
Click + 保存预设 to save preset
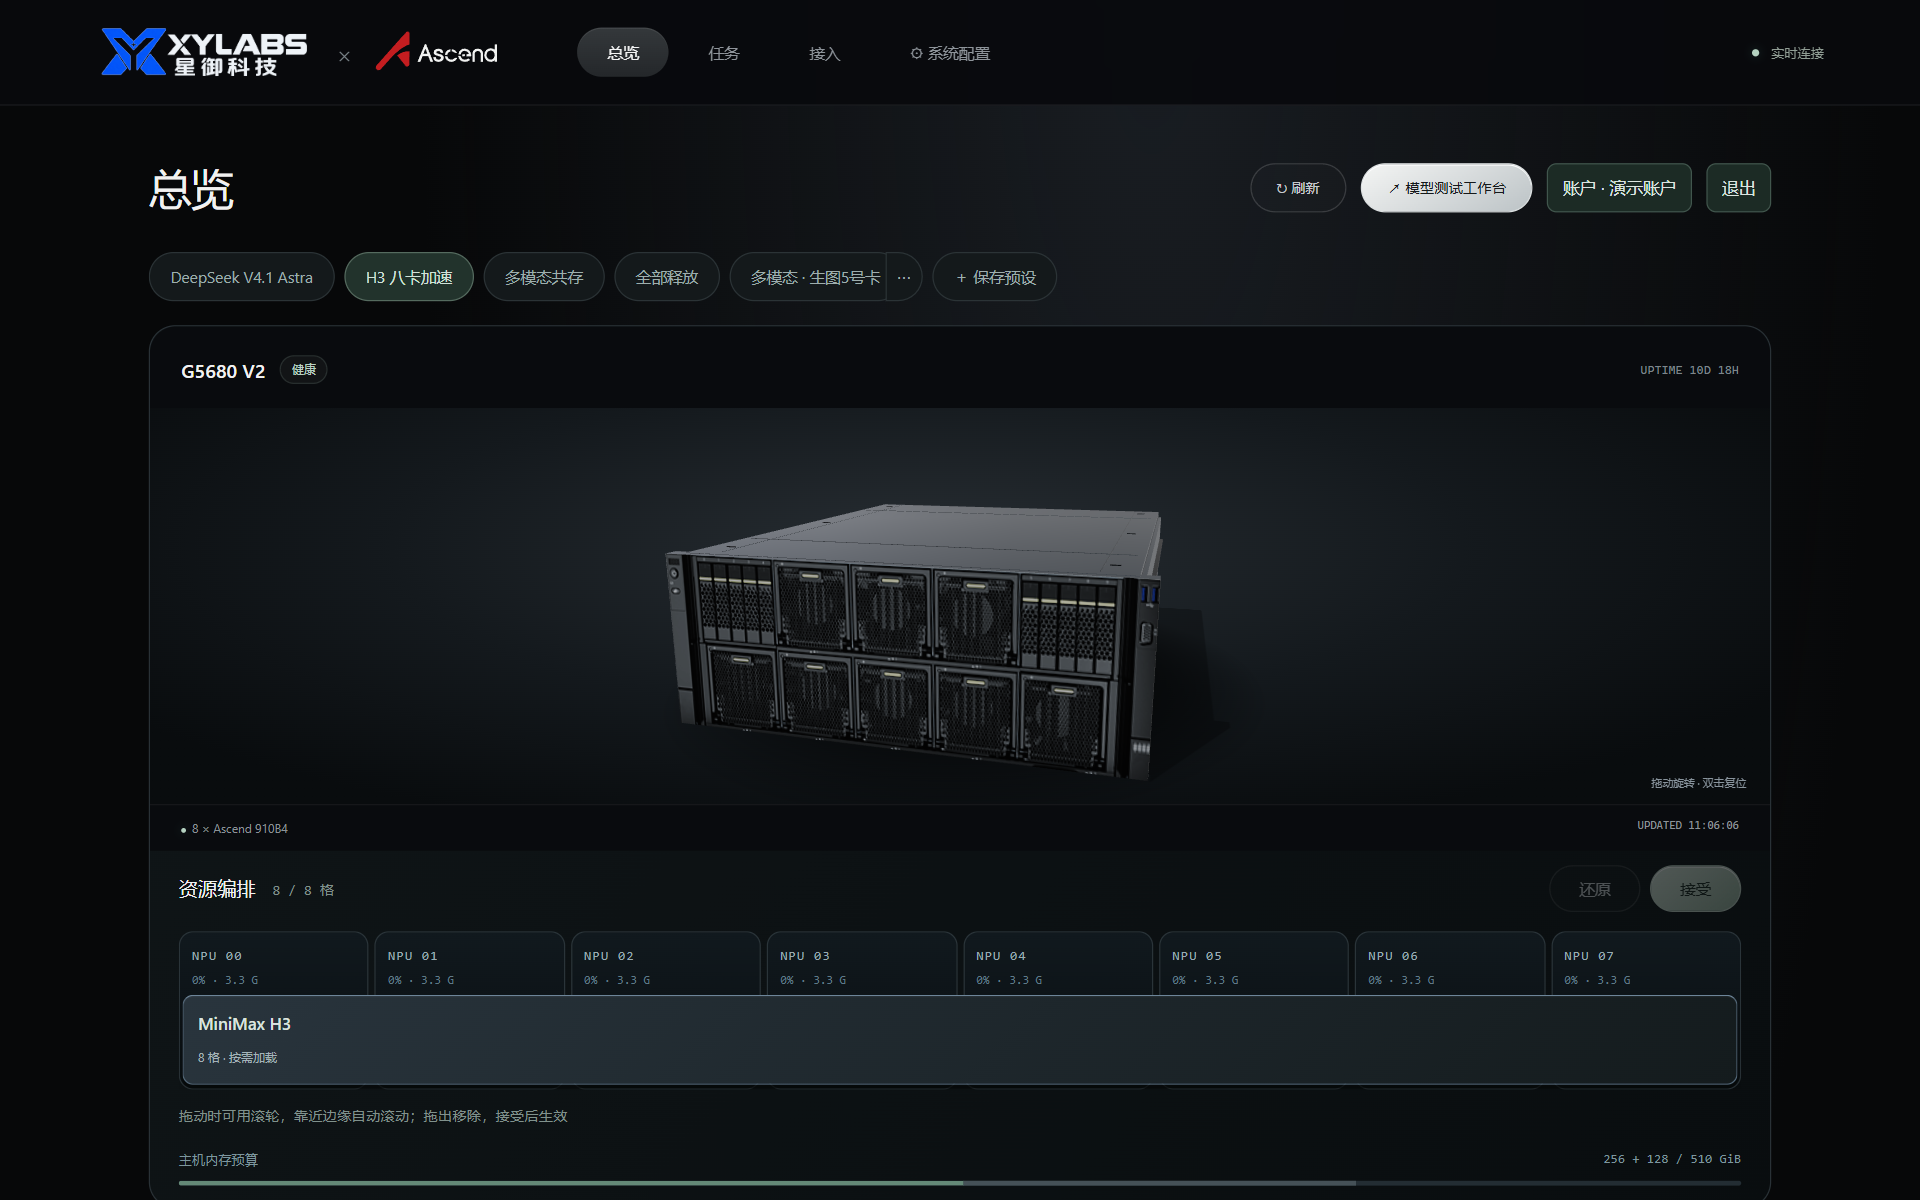tap(995, 277)
